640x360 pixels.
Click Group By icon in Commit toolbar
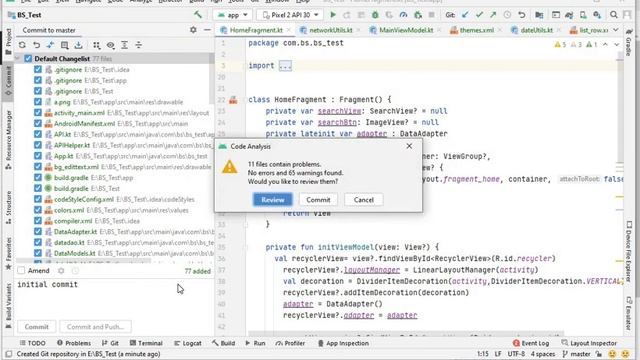[x=96, y=45]
